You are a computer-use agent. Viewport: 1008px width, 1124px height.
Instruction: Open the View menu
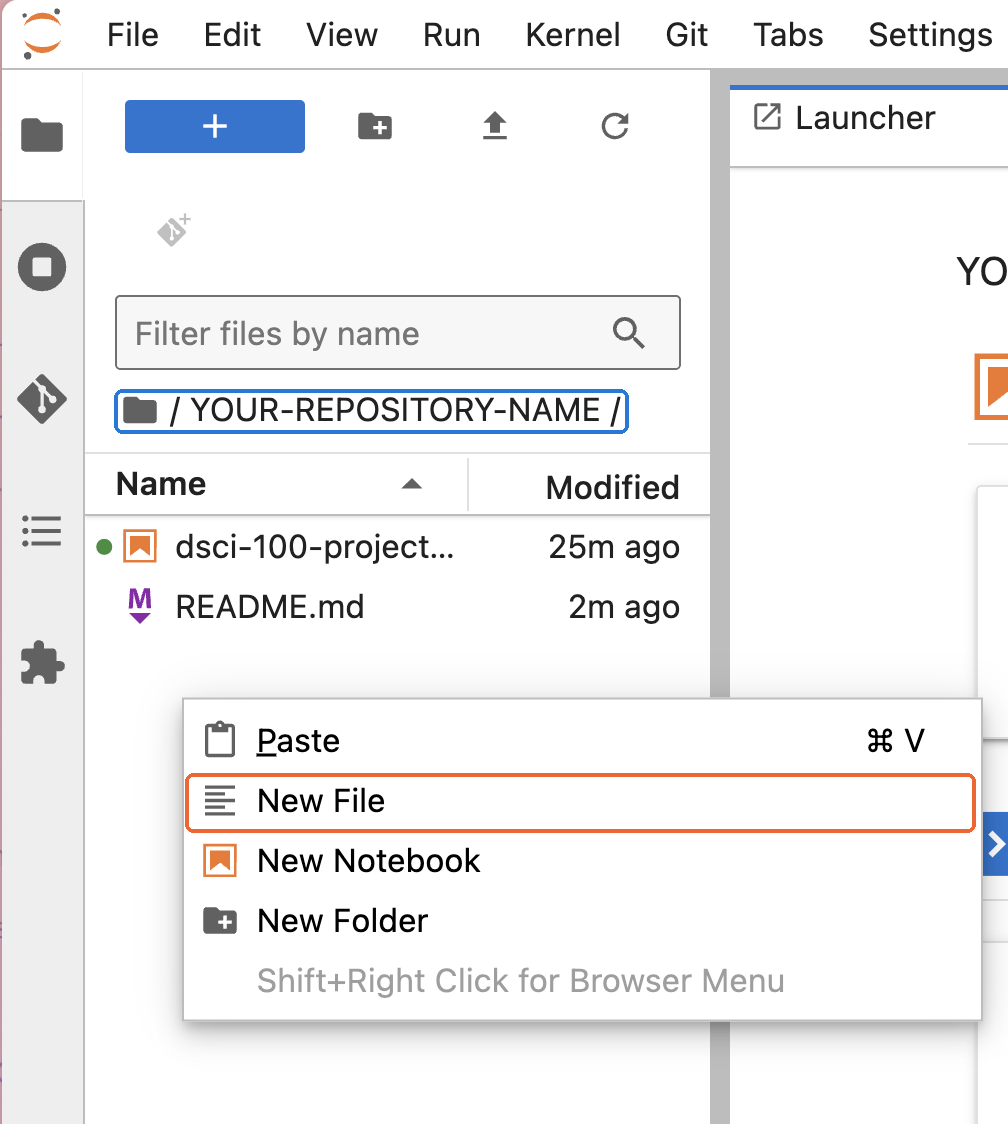(341, 34)
